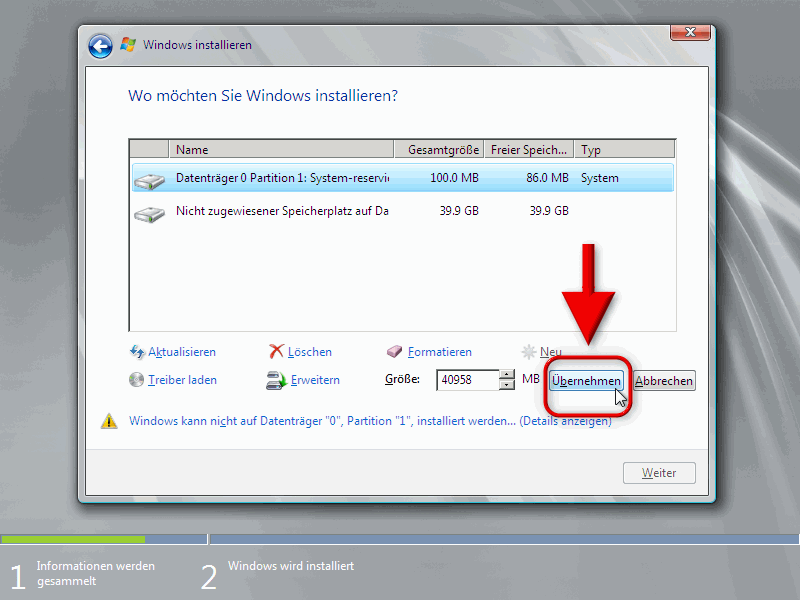Click the Aktualisieren refresh icon
Image resolution: width=800 pixels, height=600 pixels.
pos(138,352)
